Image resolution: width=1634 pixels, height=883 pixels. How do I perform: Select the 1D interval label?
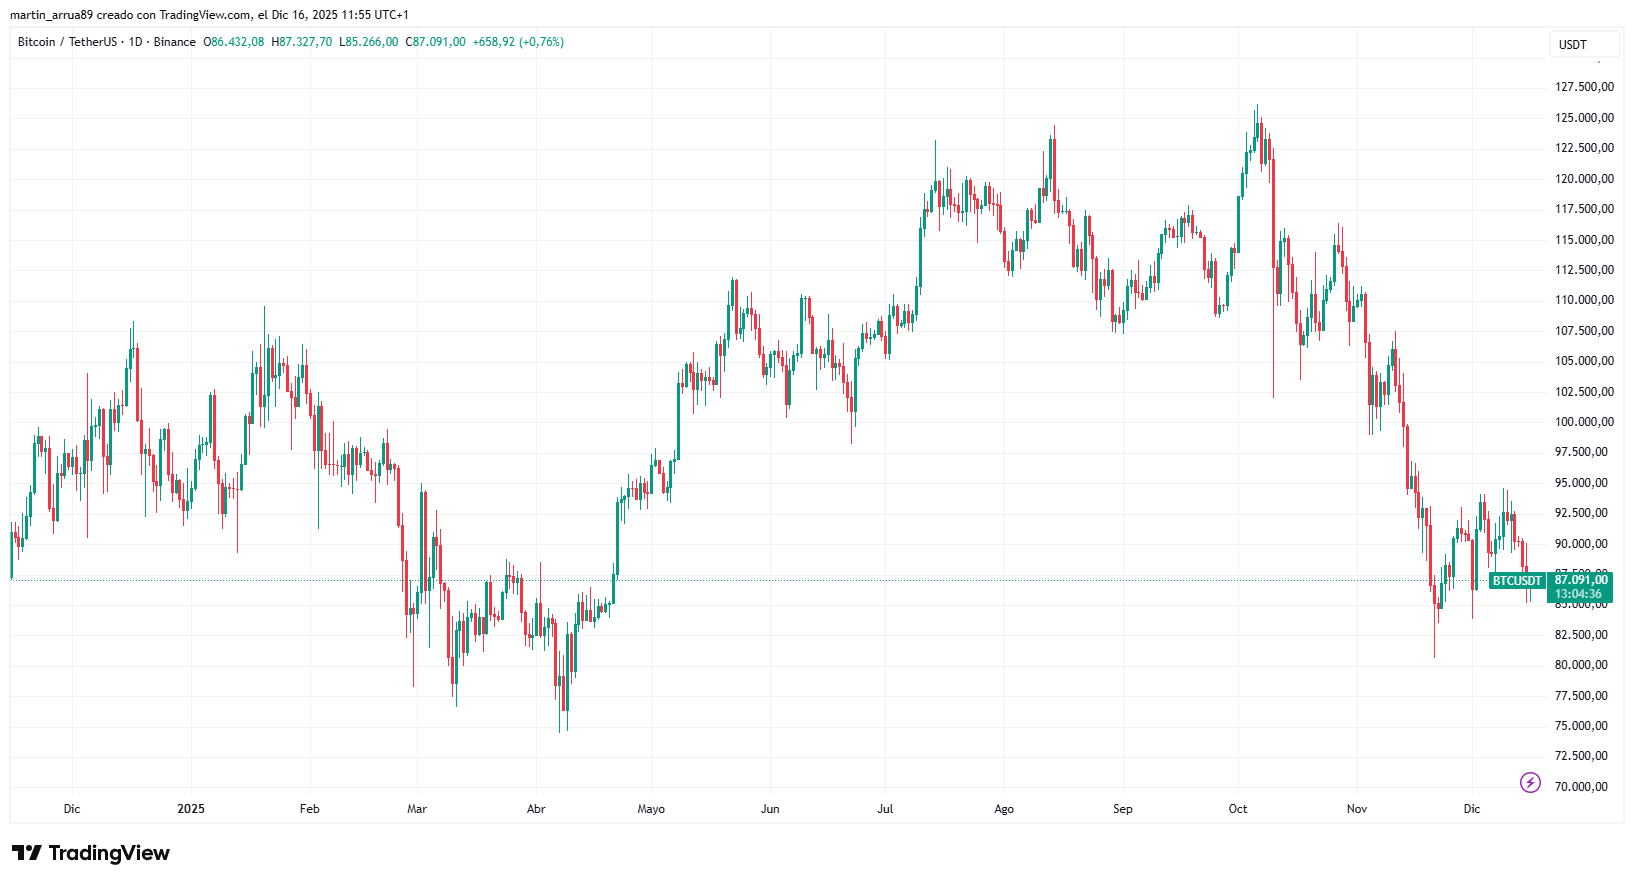pyautogui.click(x=135, y=42)
